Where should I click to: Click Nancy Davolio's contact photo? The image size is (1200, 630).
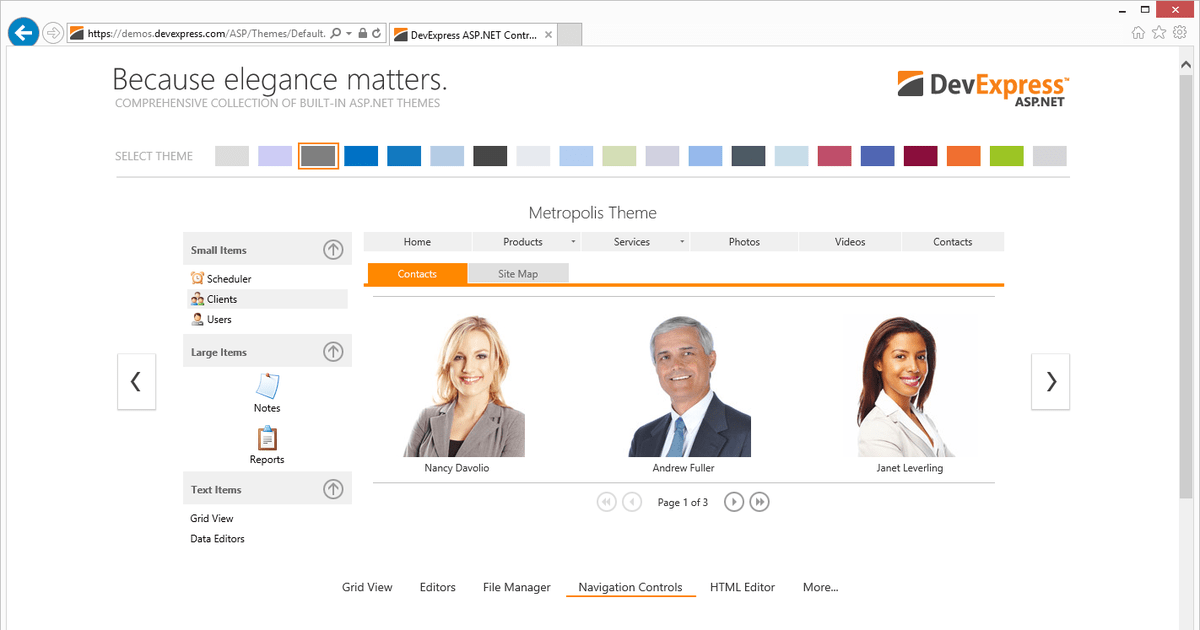click(x=457, y=385)
